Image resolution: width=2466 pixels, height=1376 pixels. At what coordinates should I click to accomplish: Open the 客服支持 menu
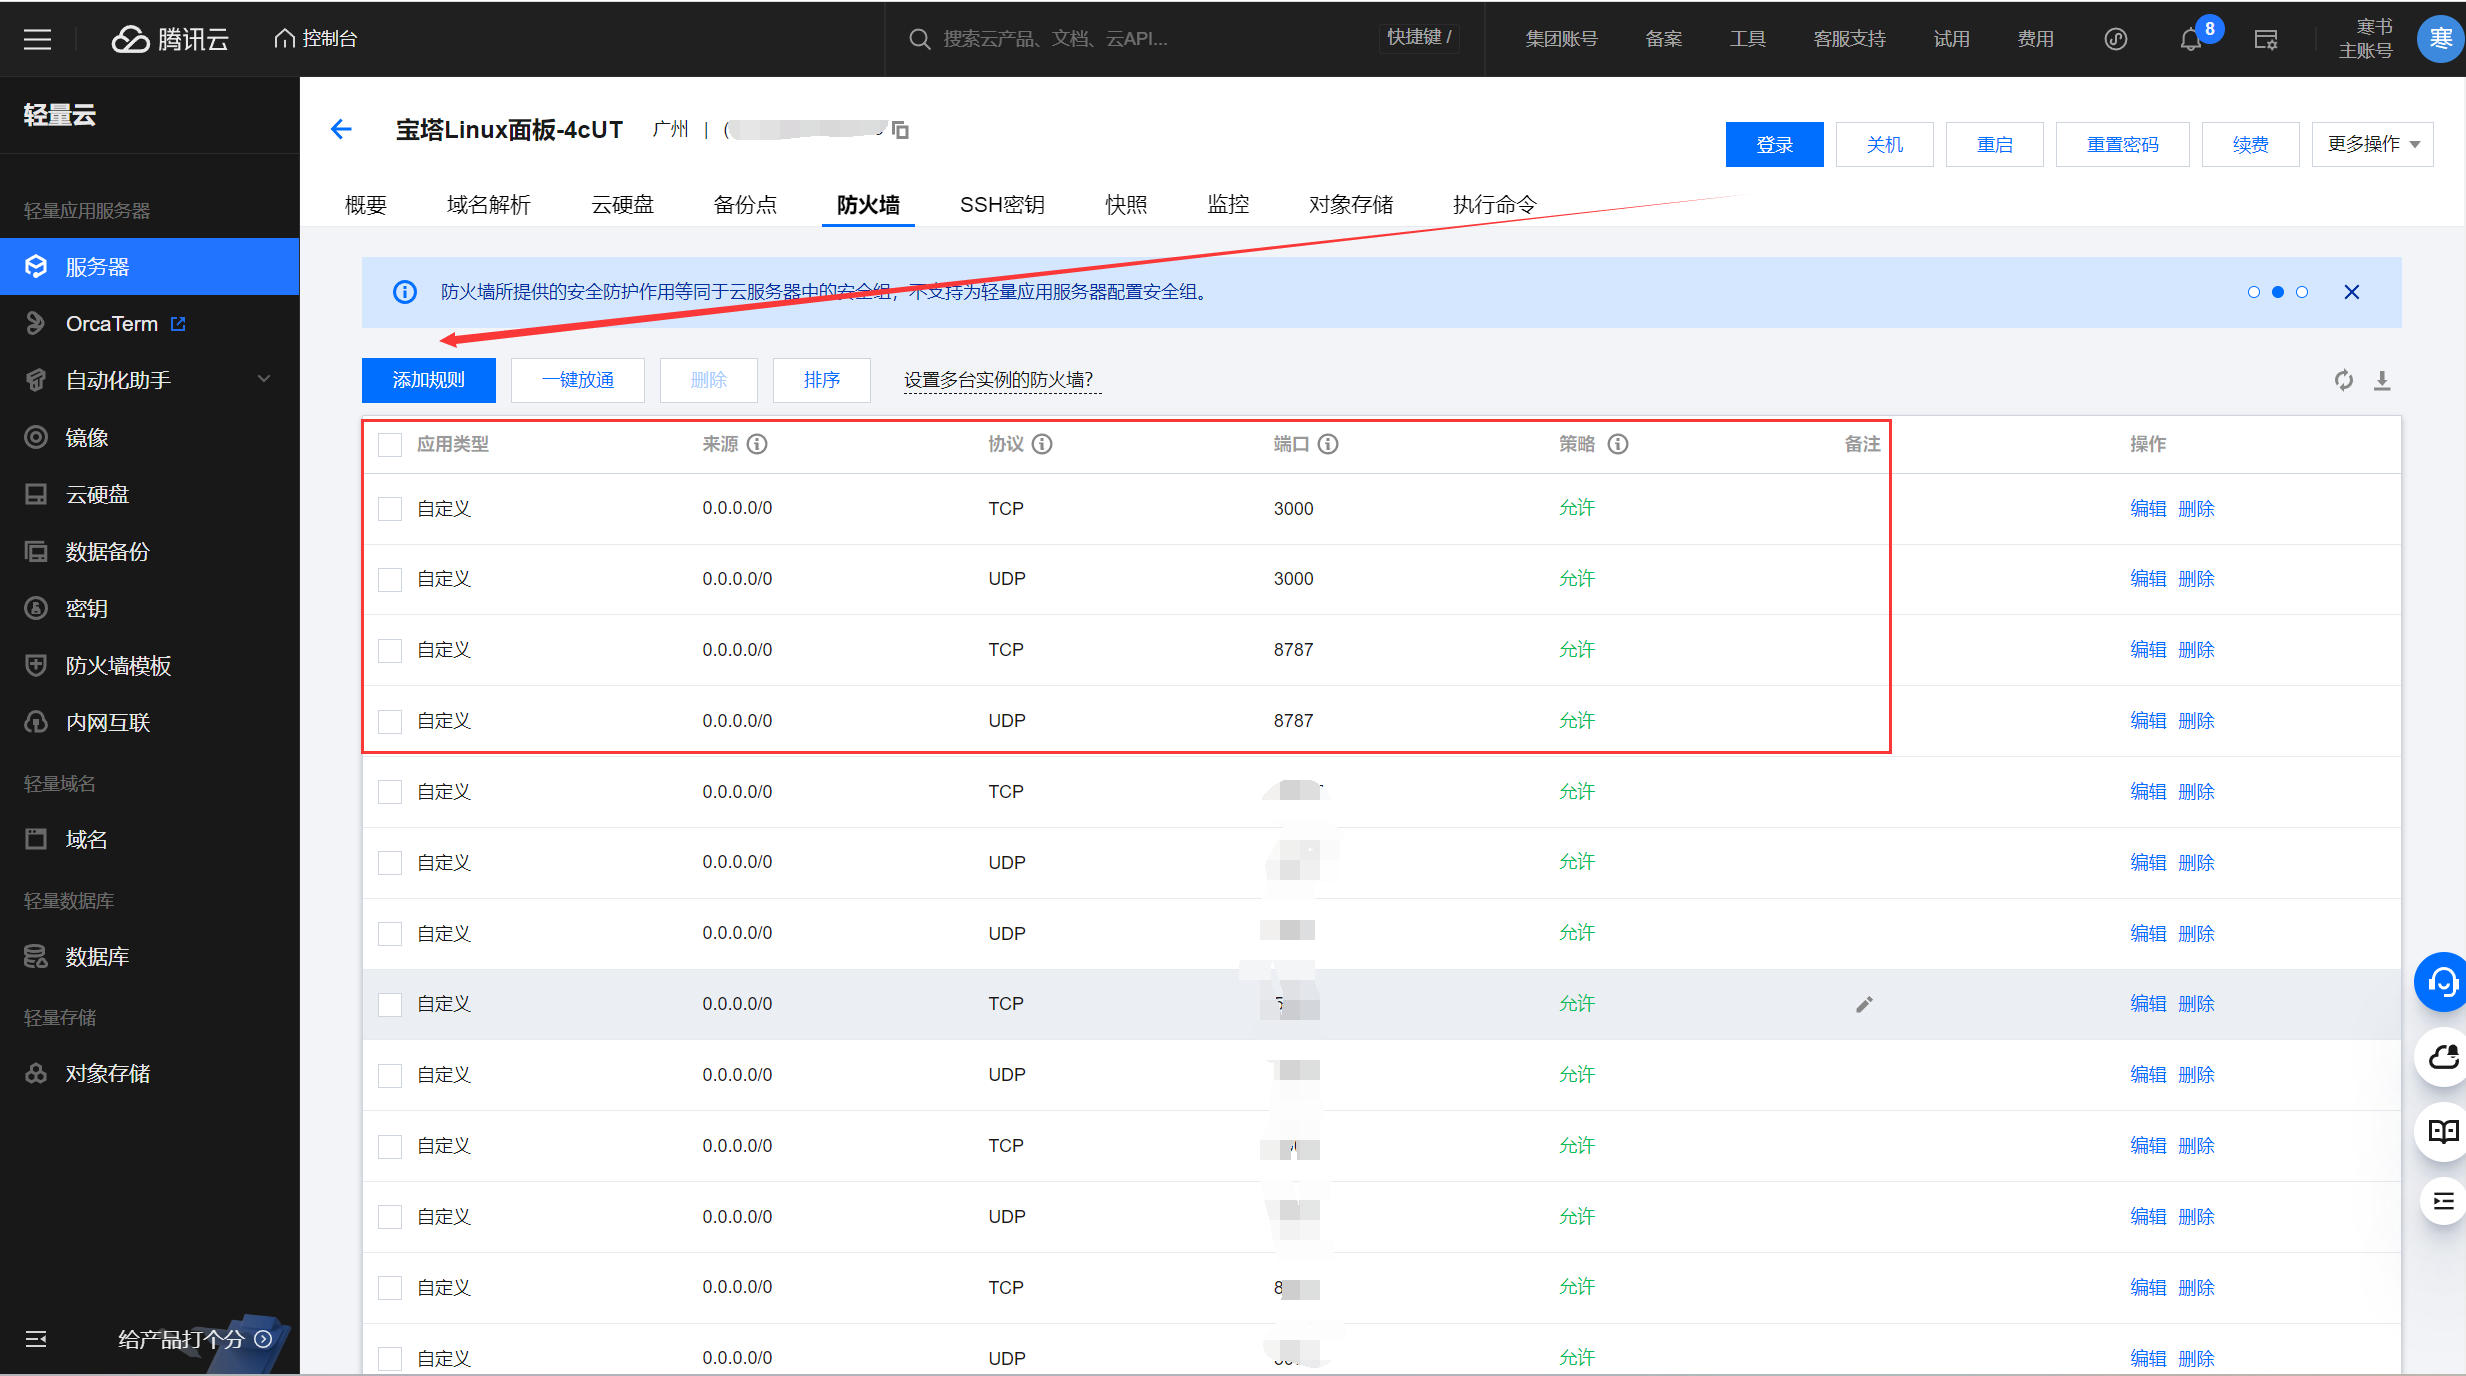point(1850,39)
